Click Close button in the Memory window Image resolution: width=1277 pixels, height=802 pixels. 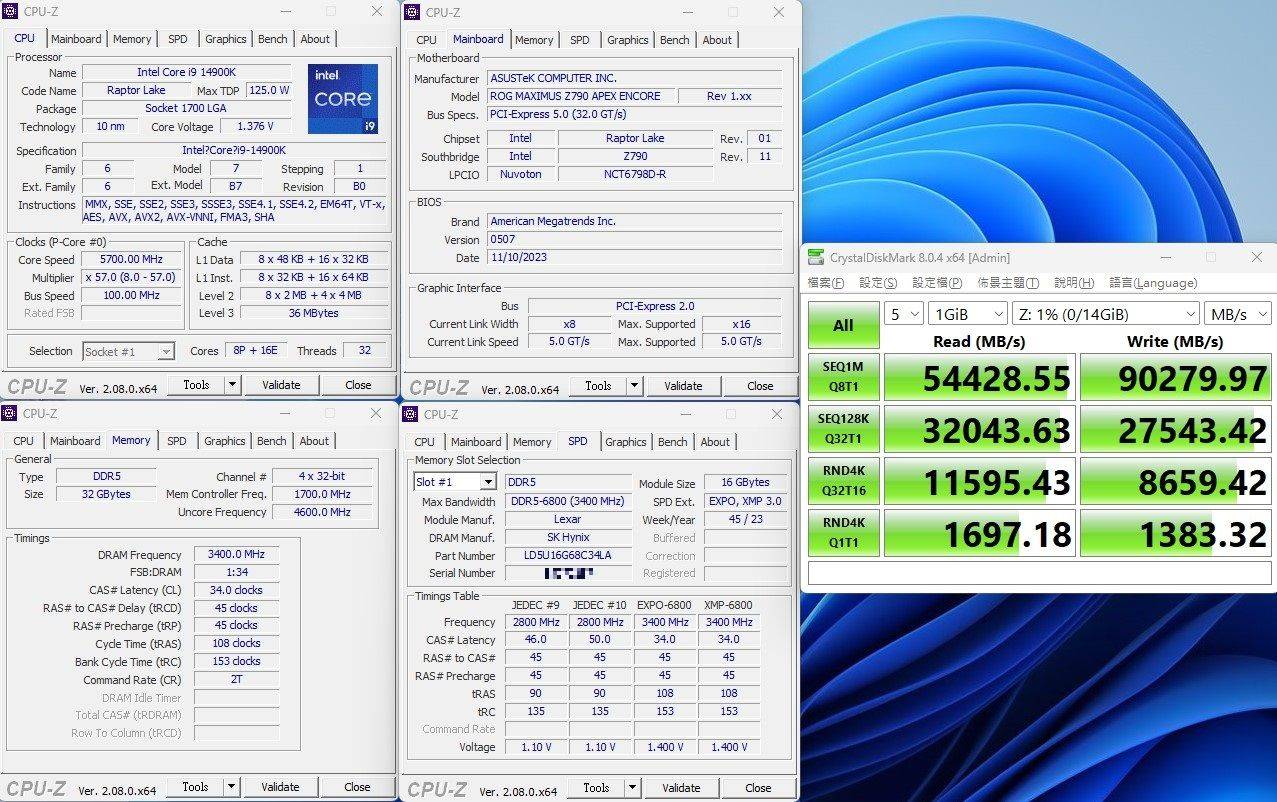pos(357,786)
